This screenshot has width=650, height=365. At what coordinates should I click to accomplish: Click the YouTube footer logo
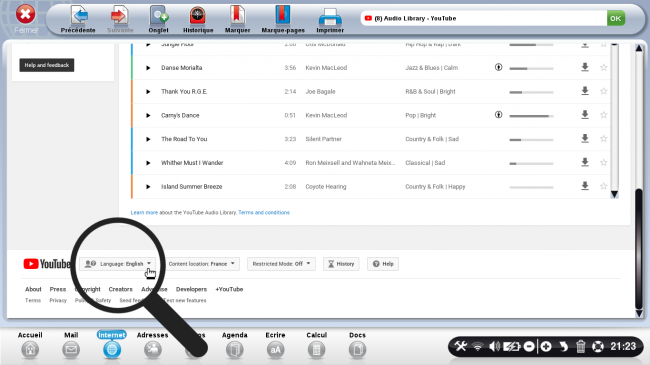[47, 264]
